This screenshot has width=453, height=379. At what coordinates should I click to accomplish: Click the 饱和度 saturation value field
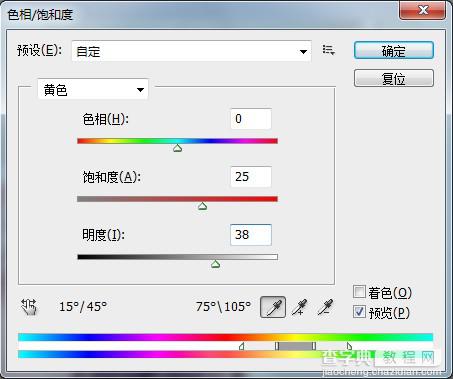(251, 177)
